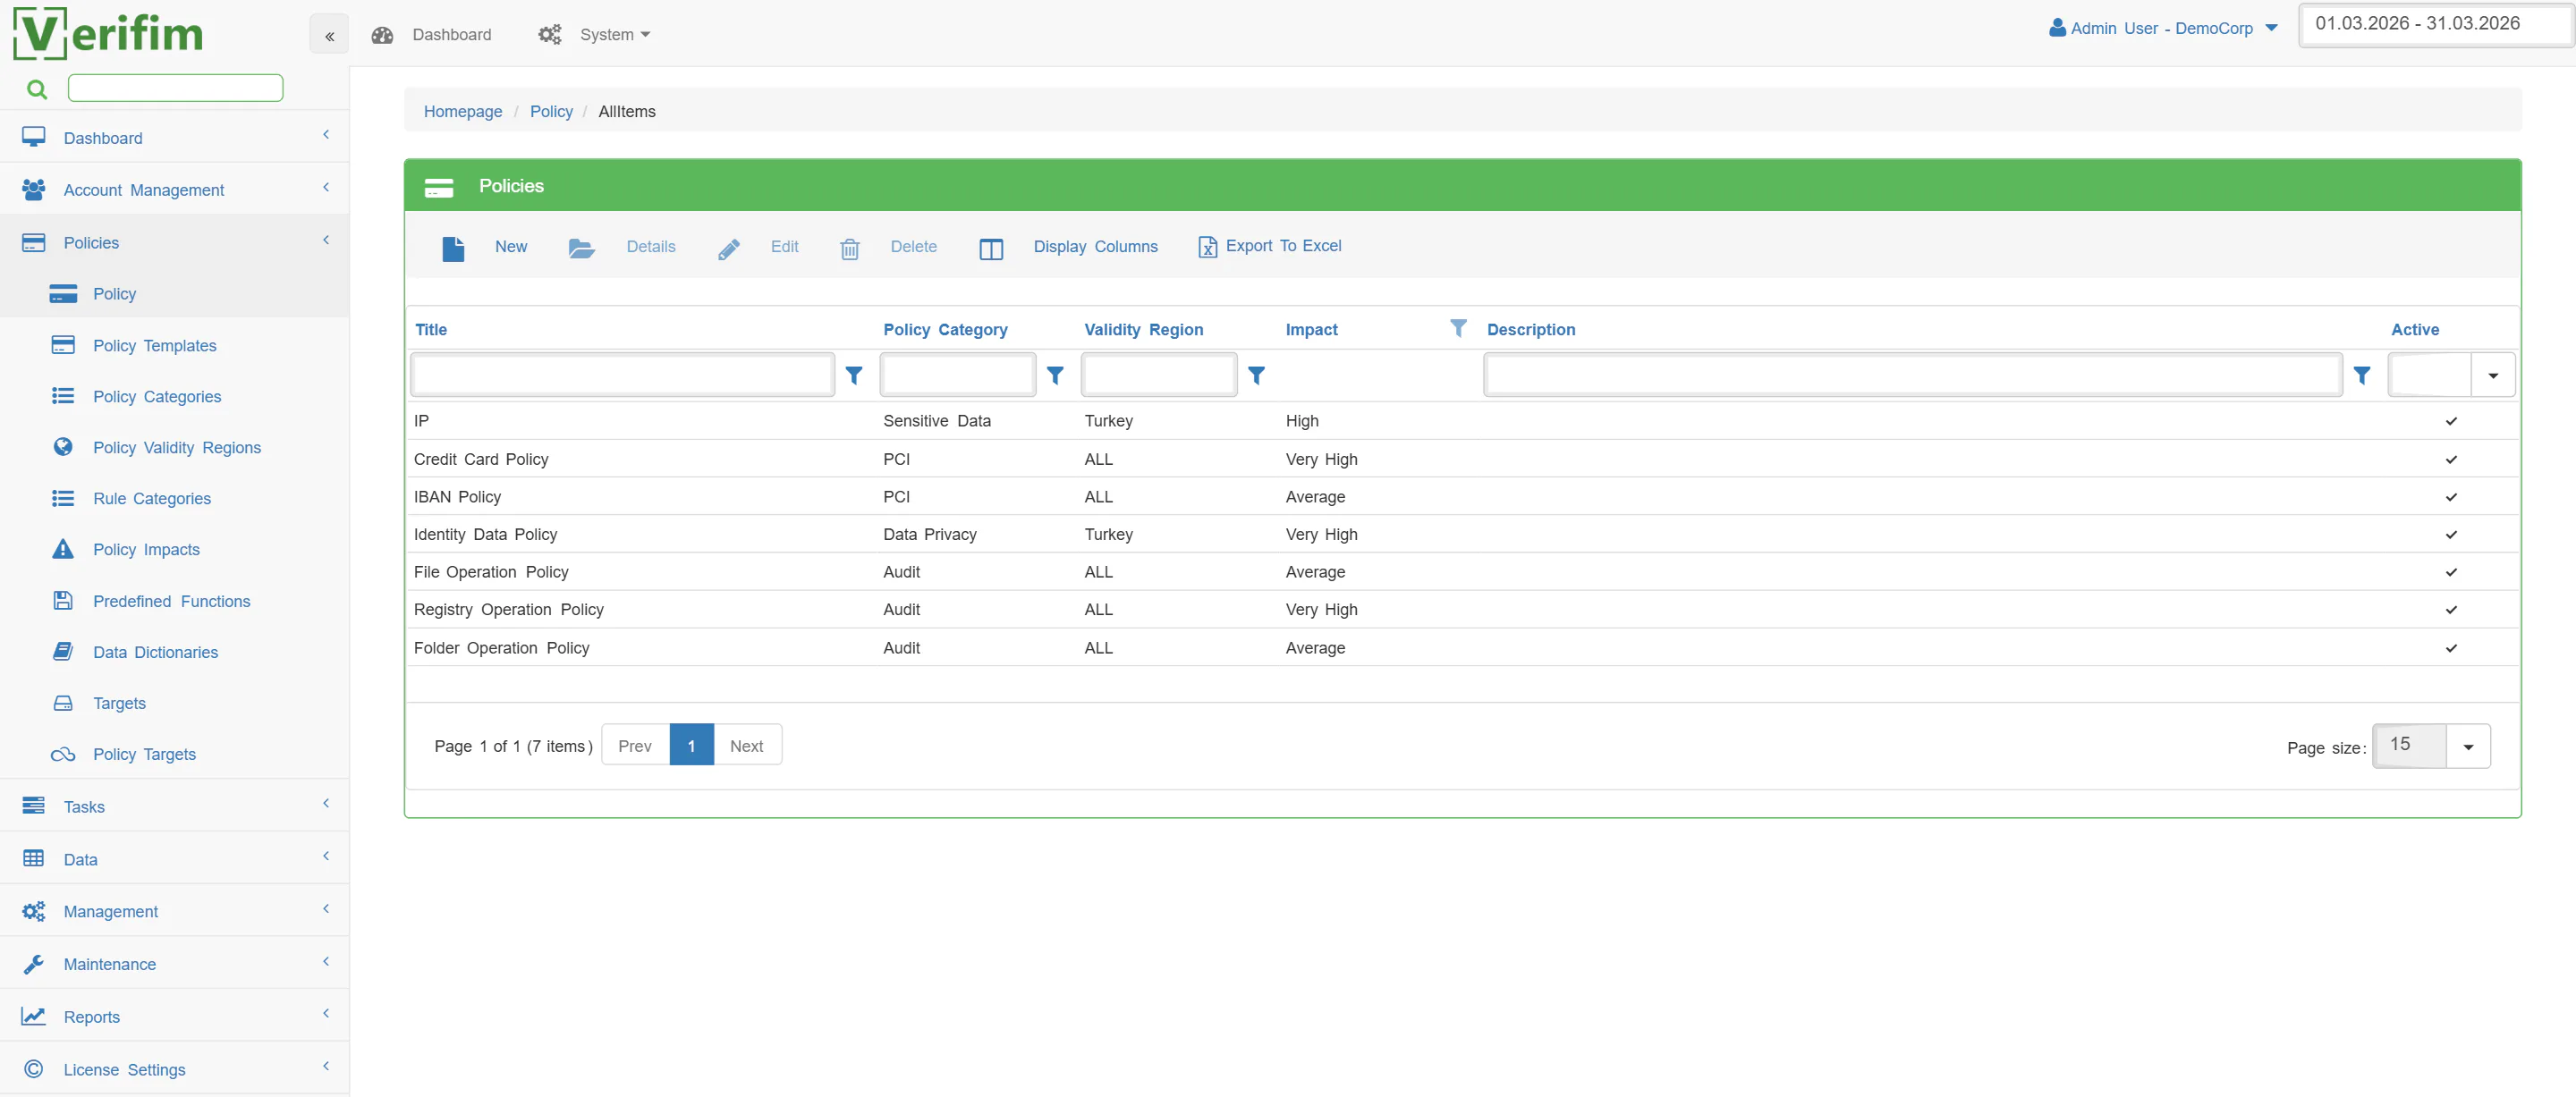2576x1097 pixels.
Task: Open Predefined Functions in sidebar
Action: [171, 601]
